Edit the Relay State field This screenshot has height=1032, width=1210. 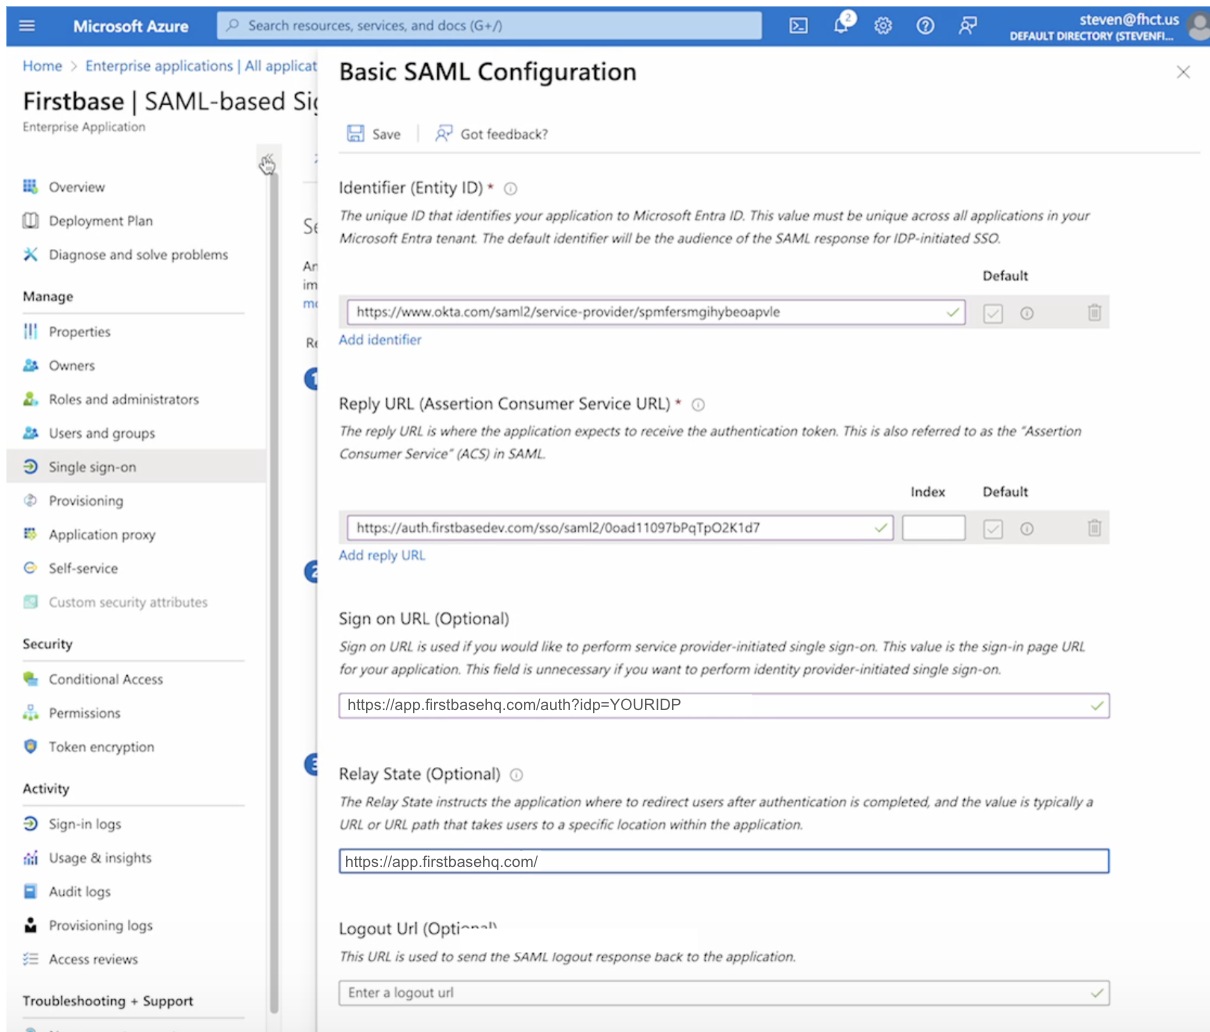click(x=724, y=861)
